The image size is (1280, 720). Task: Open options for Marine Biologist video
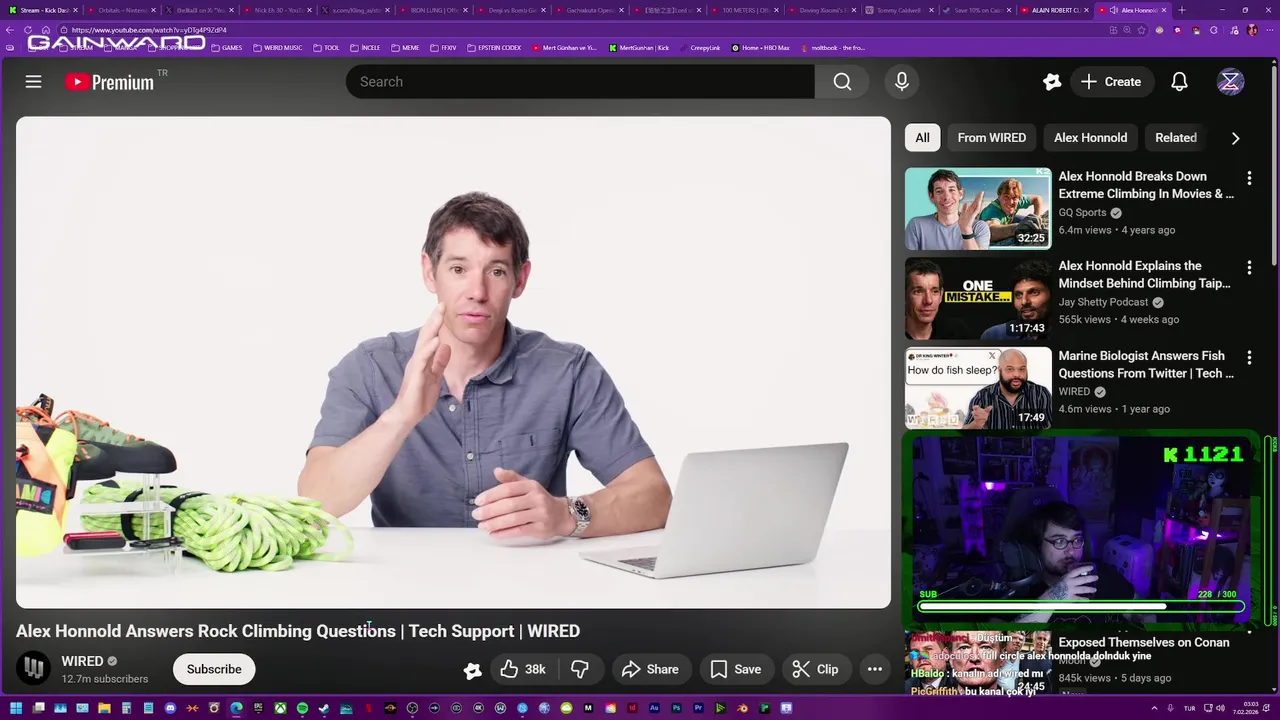(1249, 357)
